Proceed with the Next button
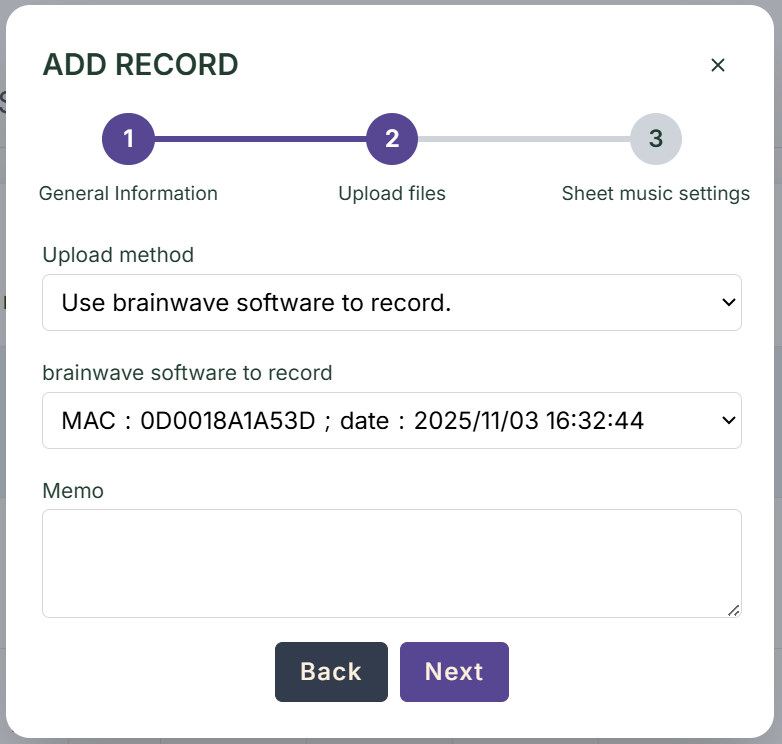The image size is (782, 744). coord(454,672)
